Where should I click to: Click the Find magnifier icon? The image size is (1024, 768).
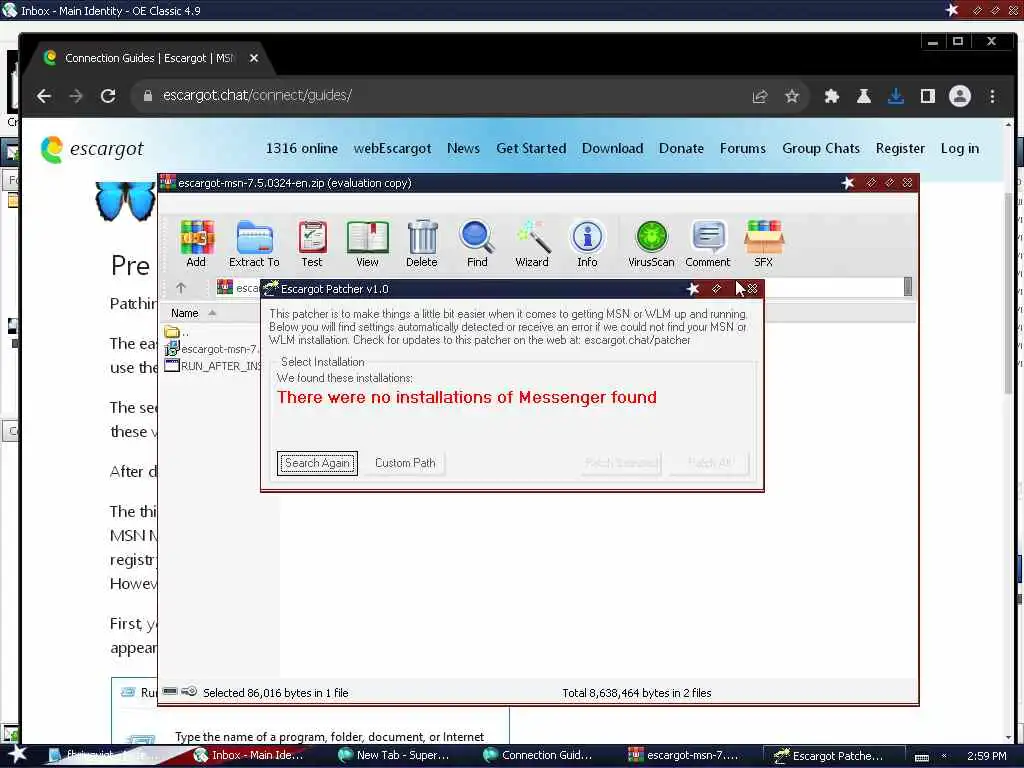pos(477,244)
